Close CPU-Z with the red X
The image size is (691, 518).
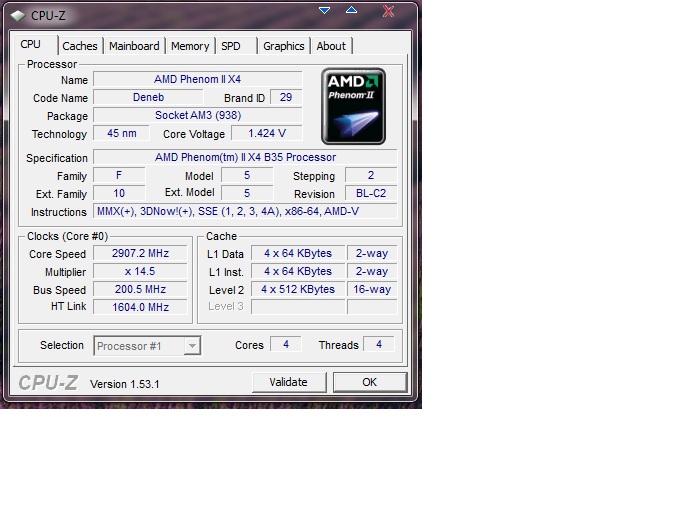coord(388,11)
